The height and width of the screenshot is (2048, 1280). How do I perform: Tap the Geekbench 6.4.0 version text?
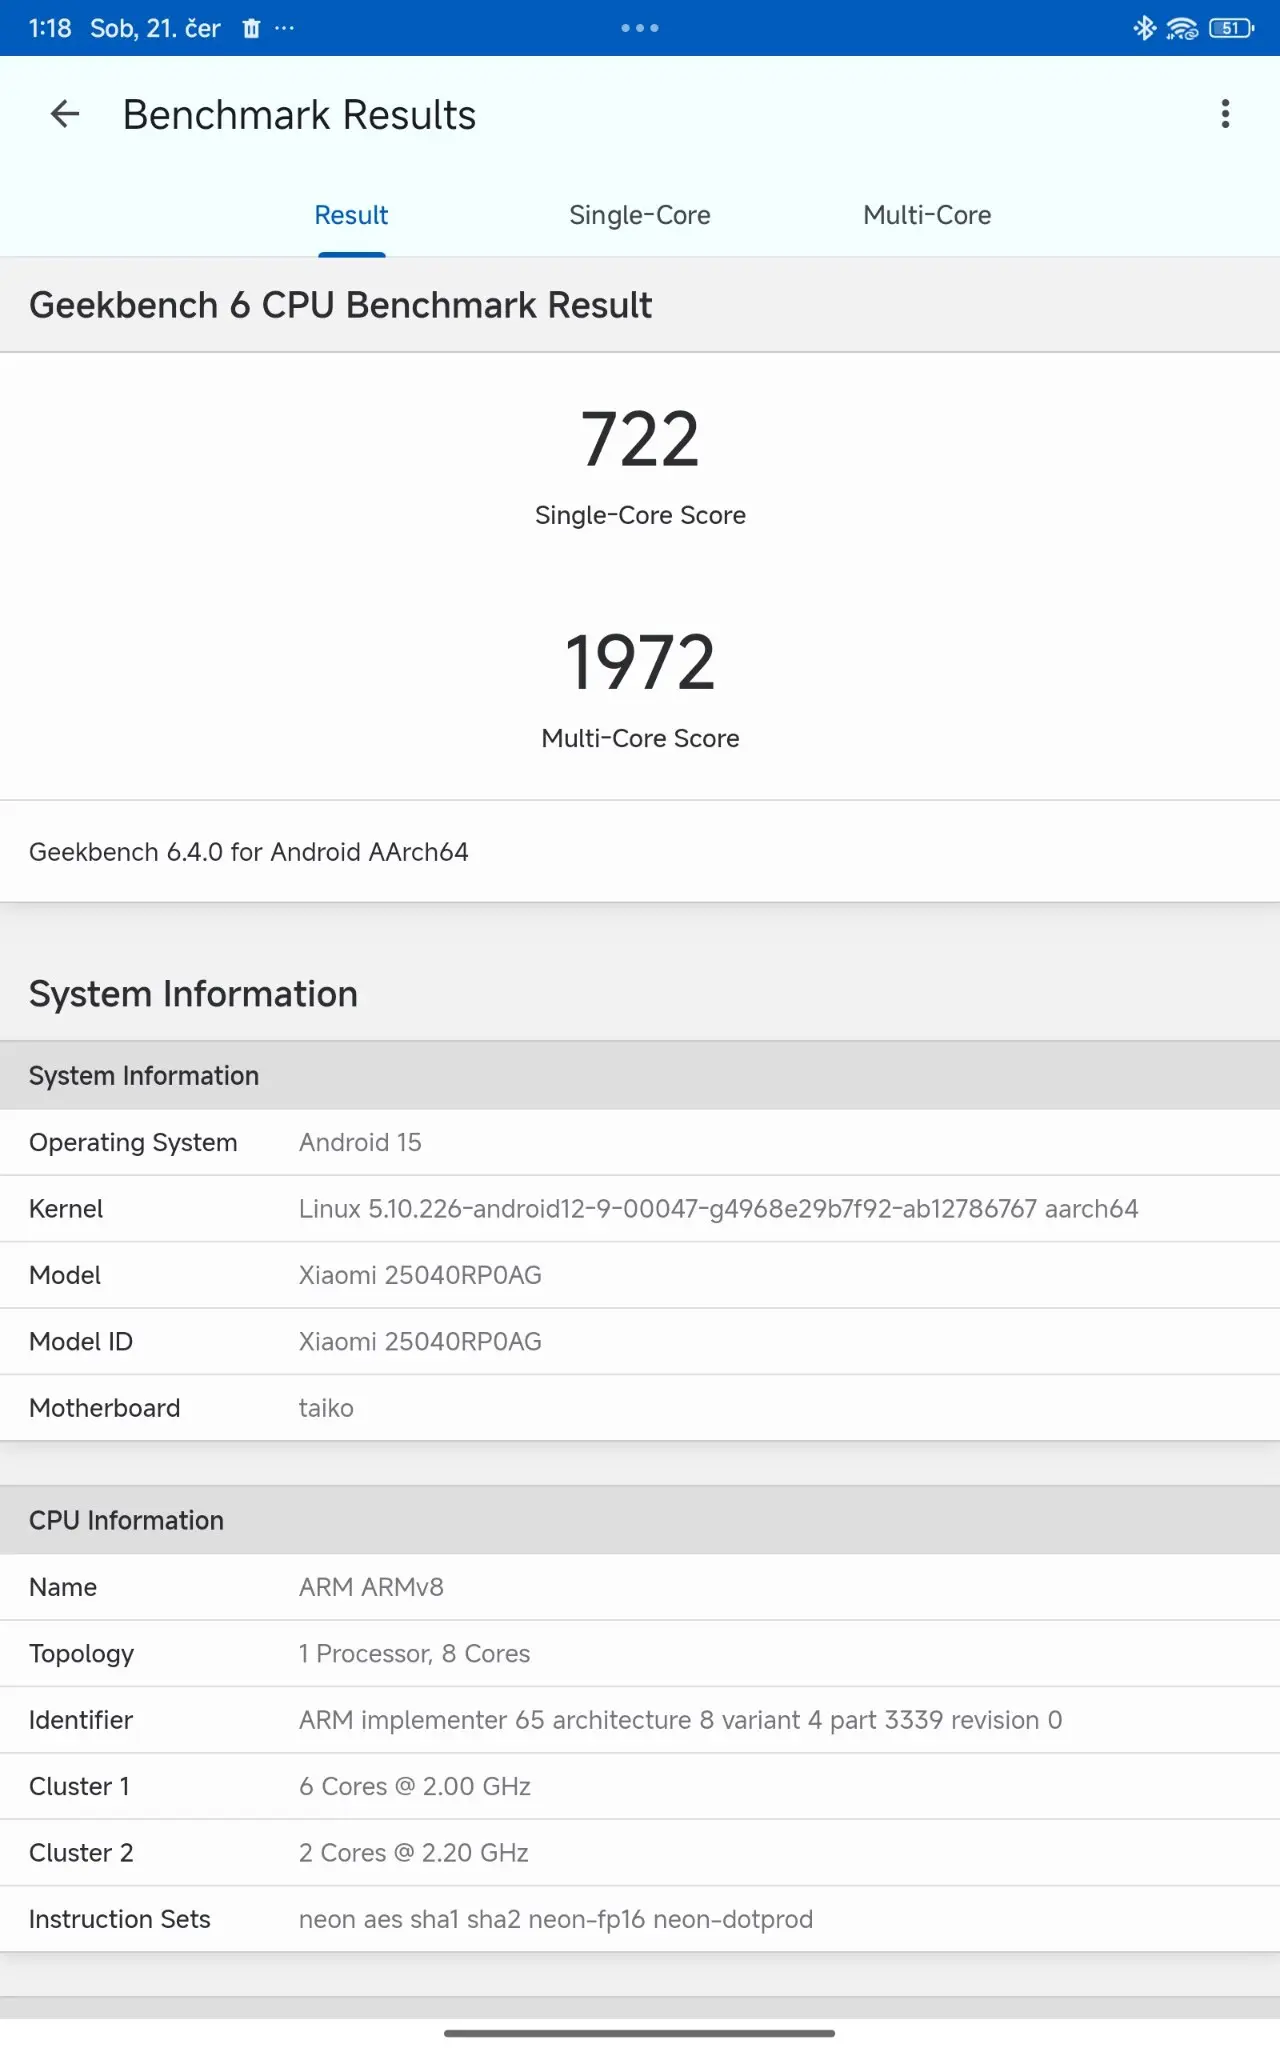[x=249, y=852]
